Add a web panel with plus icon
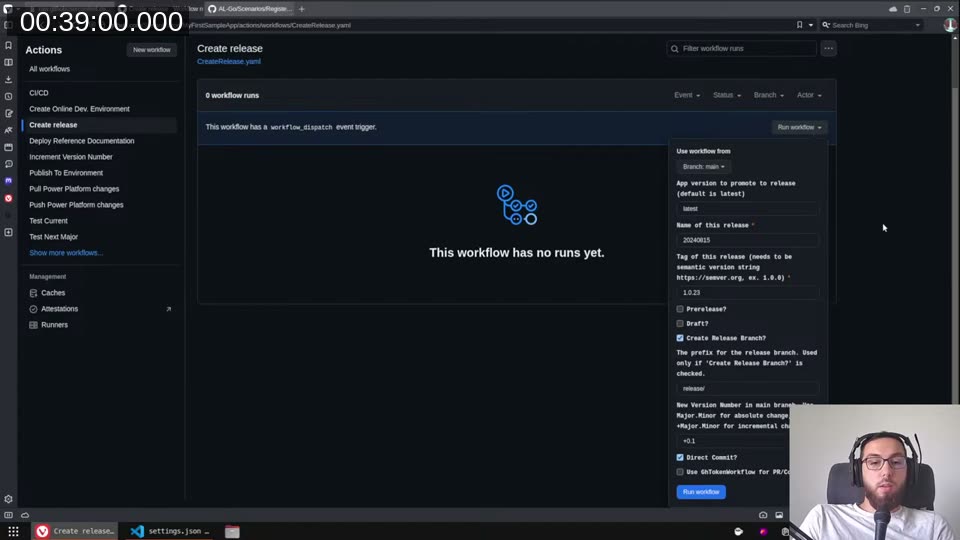The image size is (960, 540). click(x=9, y=233)
